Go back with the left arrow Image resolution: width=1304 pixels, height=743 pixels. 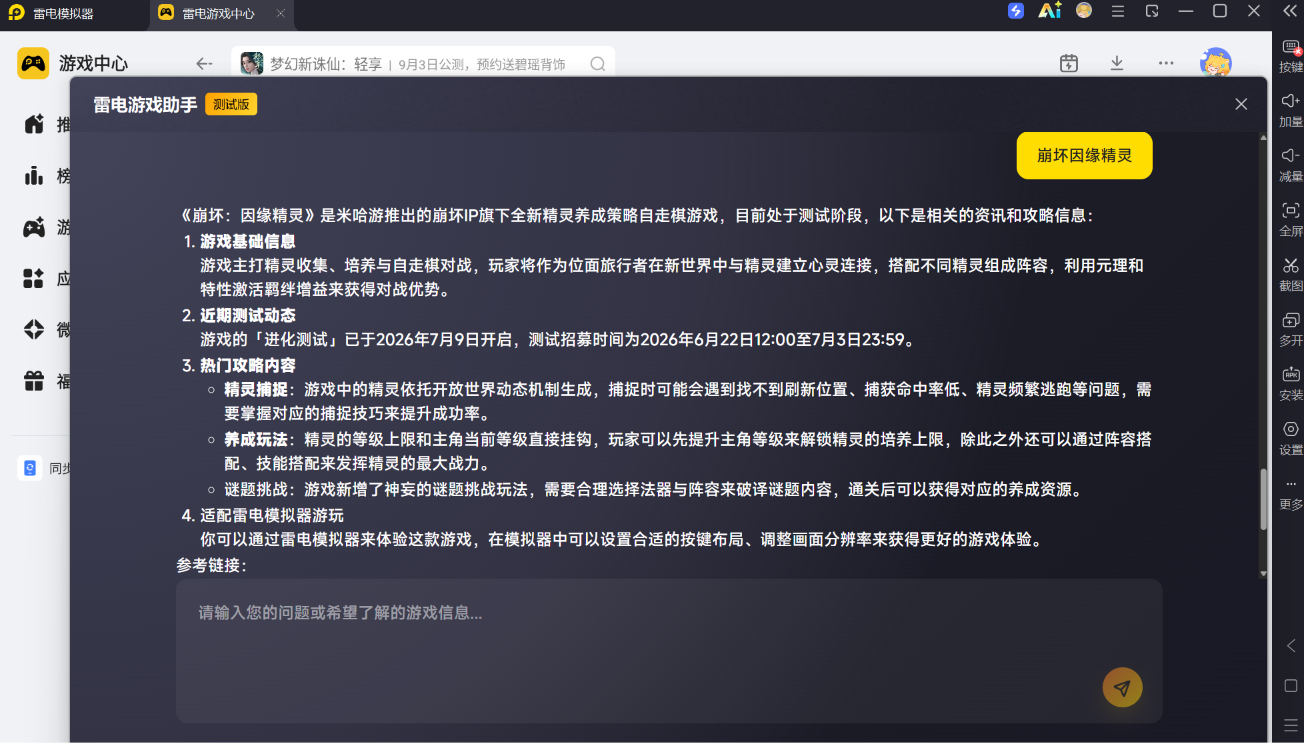tap(204, 64)
